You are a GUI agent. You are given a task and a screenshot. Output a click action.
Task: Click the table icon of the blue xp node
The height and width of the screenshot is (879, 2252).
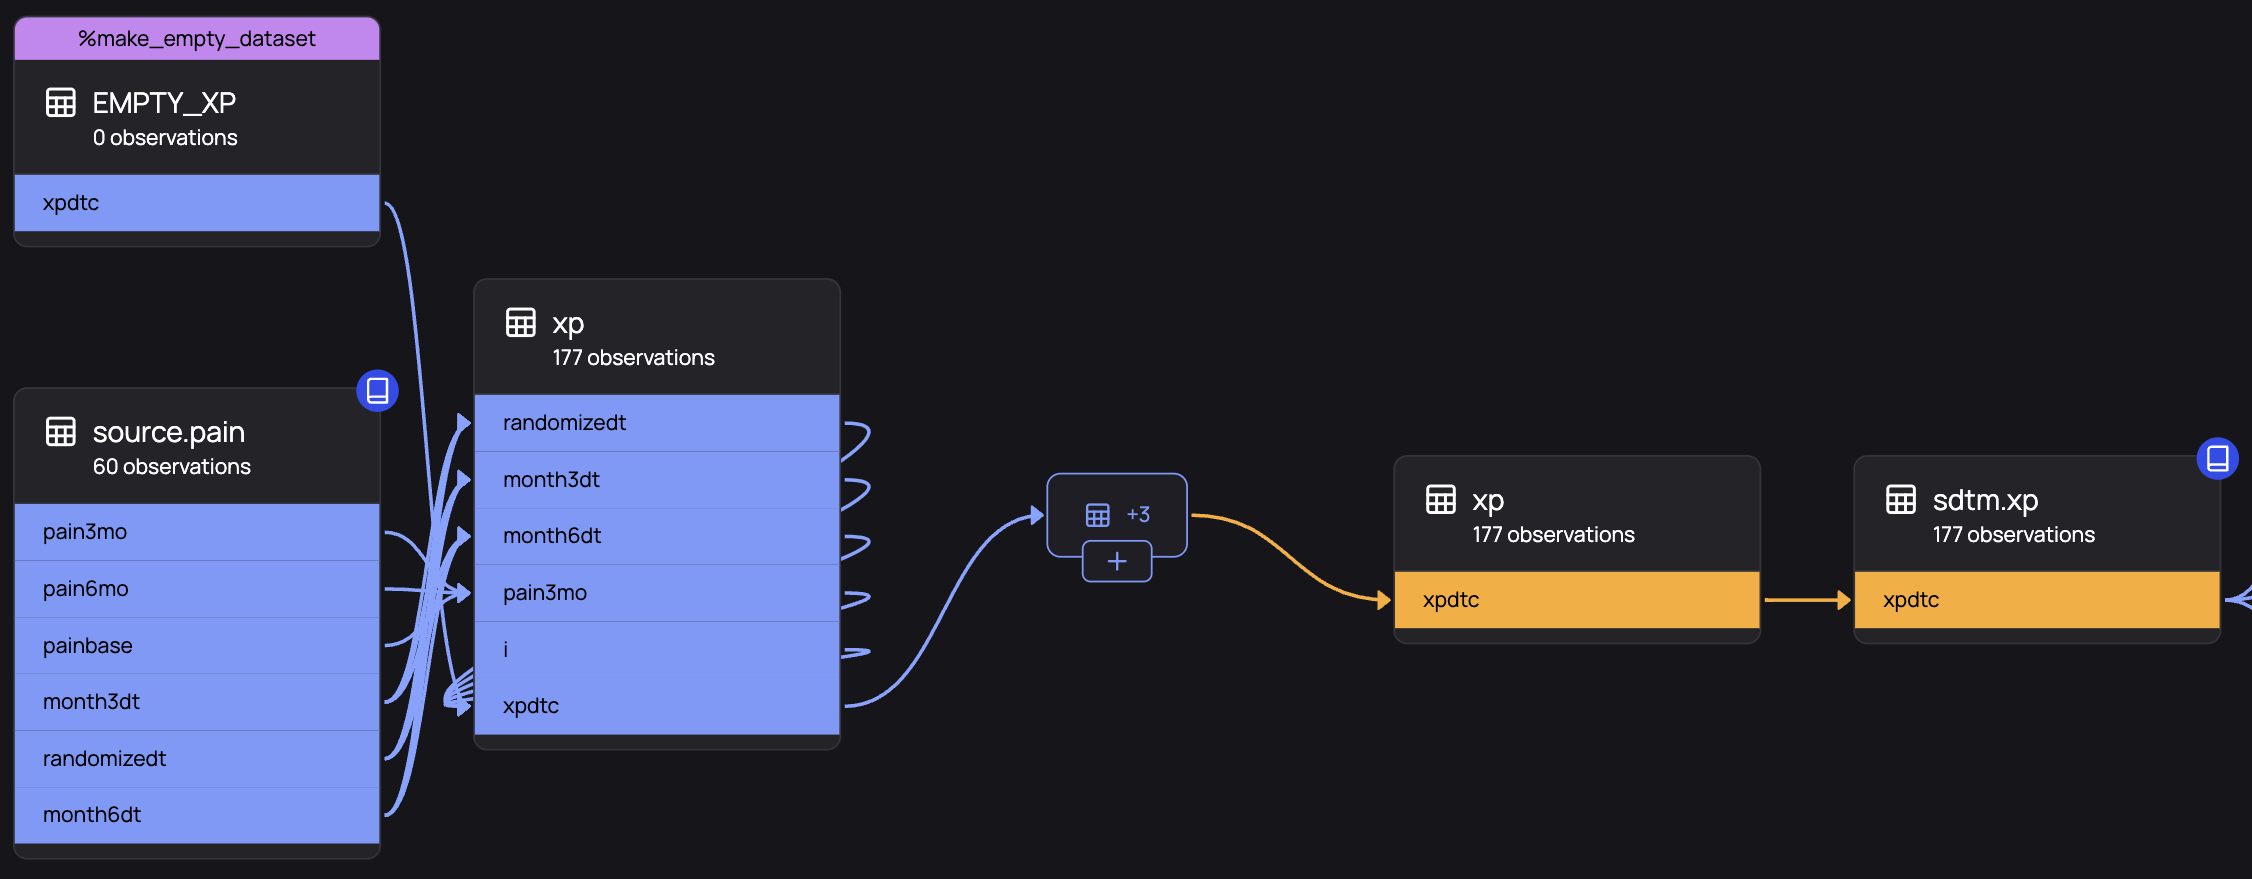[521, 323]
